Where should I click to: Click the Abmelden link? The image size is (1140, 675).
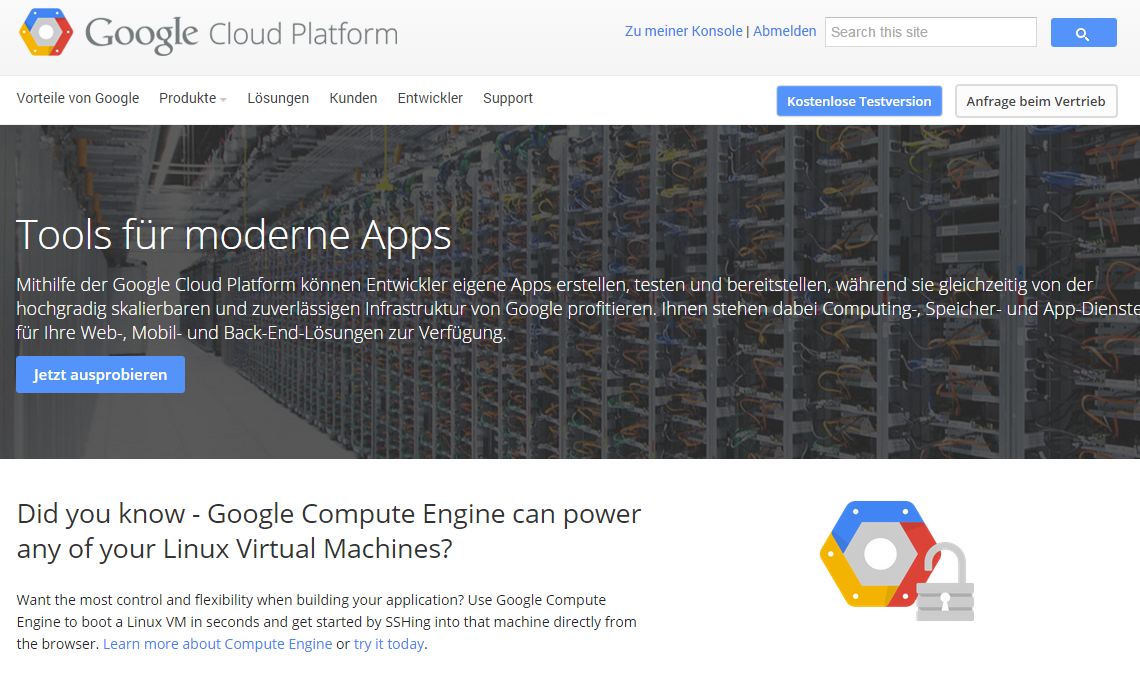pyautogui.click(x=784, y=31)
